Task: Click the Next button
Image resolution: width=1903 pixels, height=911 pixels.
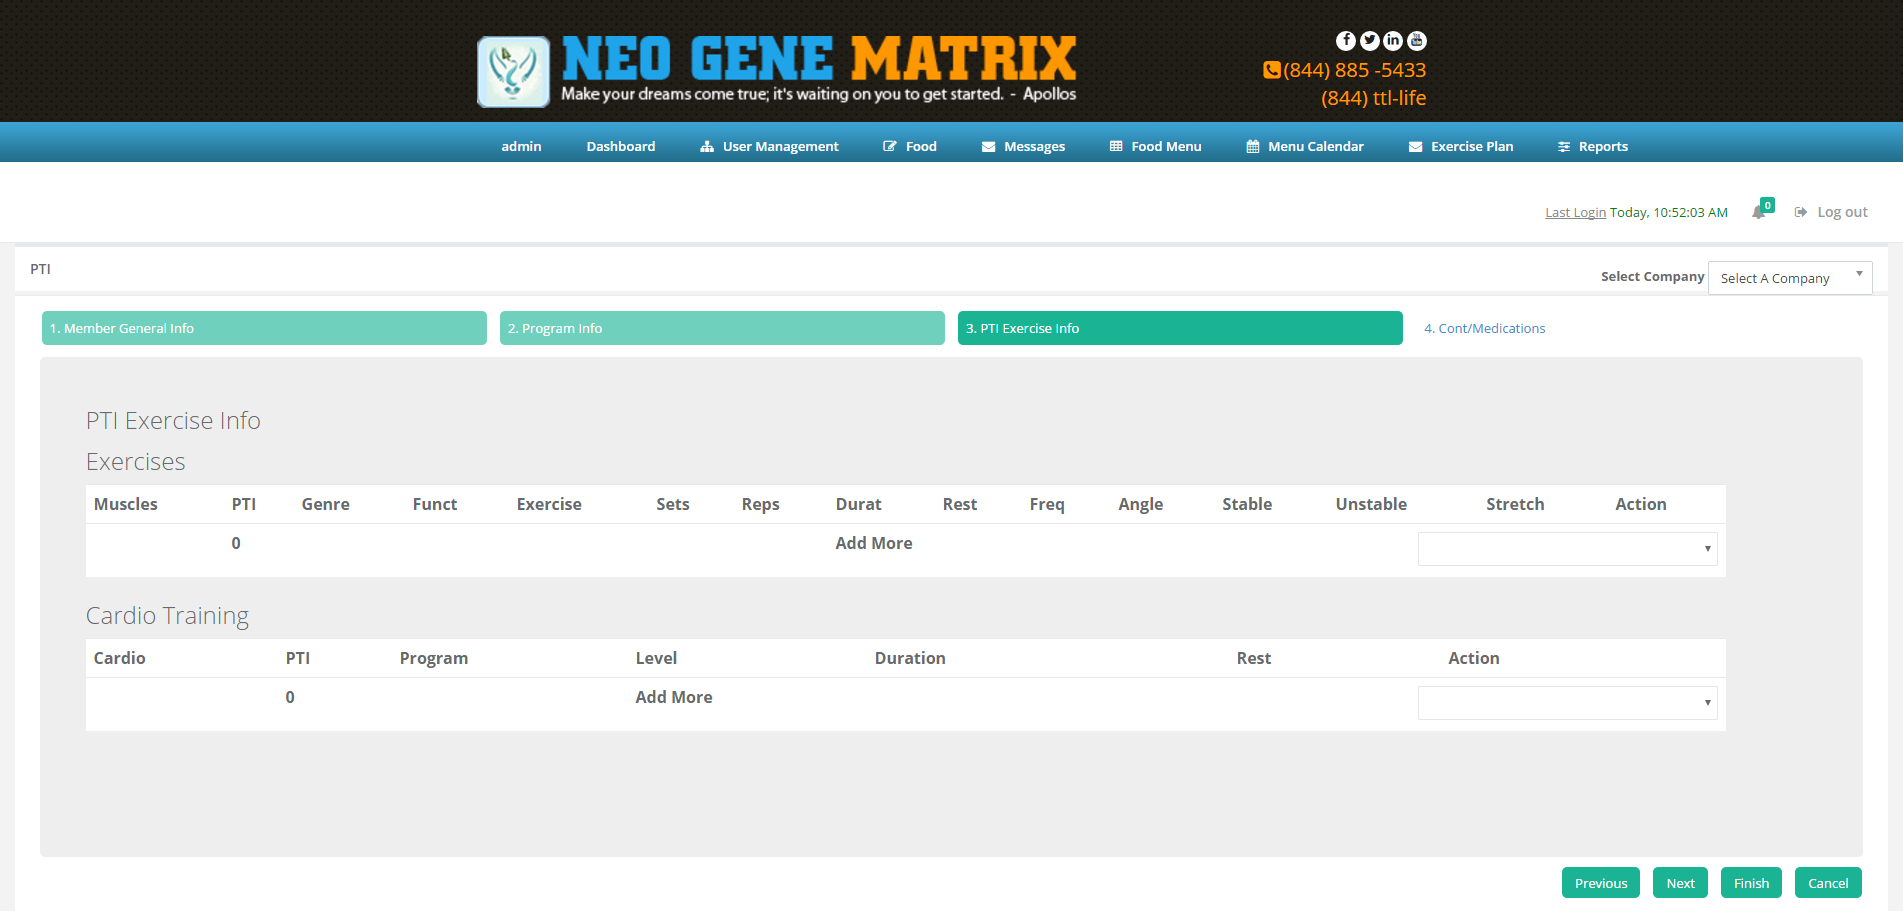Action: pos(1680,883)
